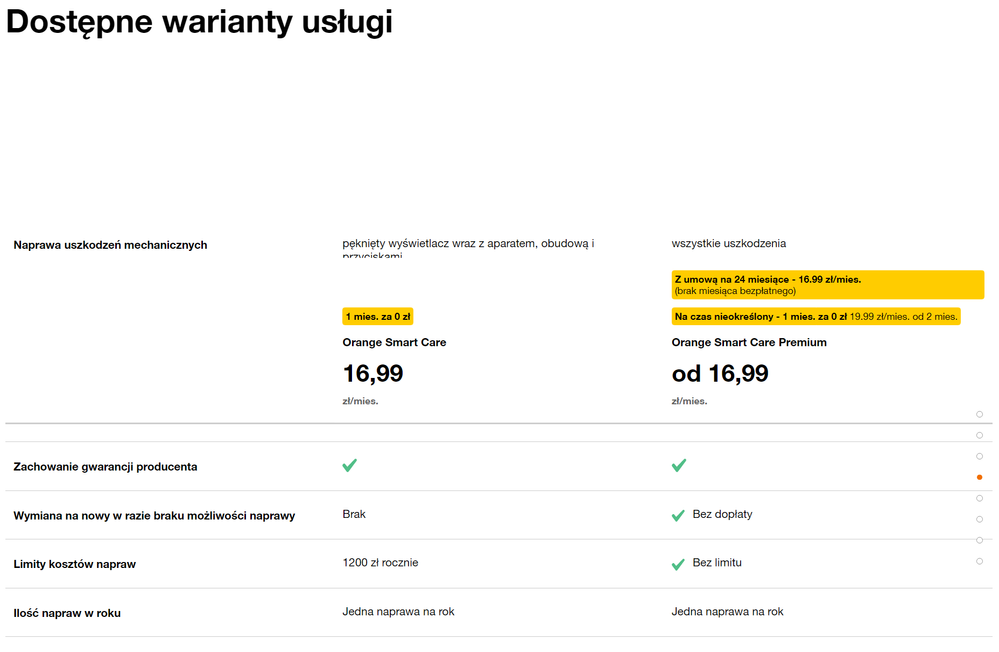
Task: Click the 'Naprawa uszkodzeń mechanicznych' row label
Action: (110, 245)
